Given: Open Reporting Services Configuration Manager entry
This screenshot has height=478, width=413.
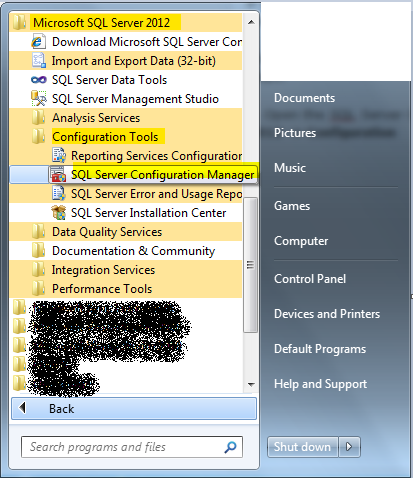Looking at the screenshot, I should pos(126,156).
